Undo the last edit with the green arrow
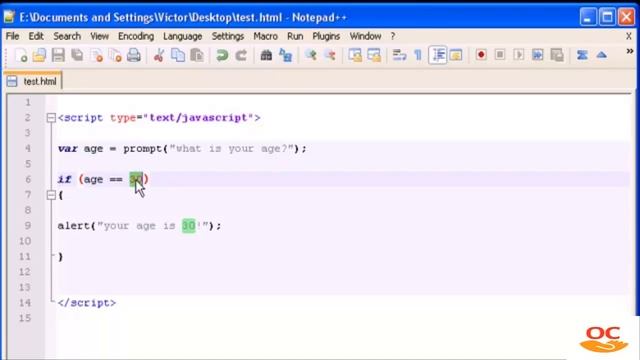 click(x=222, y=55)
